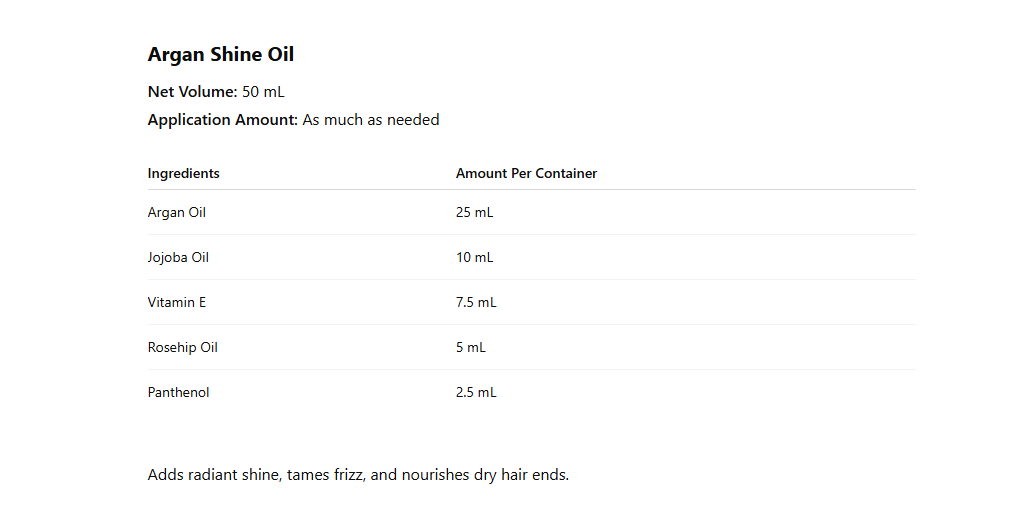The width and height of the screenshot is (1034, 526).
Task: Click the Net Volume label
Action: pyautogui.click(x=192, y=92)
